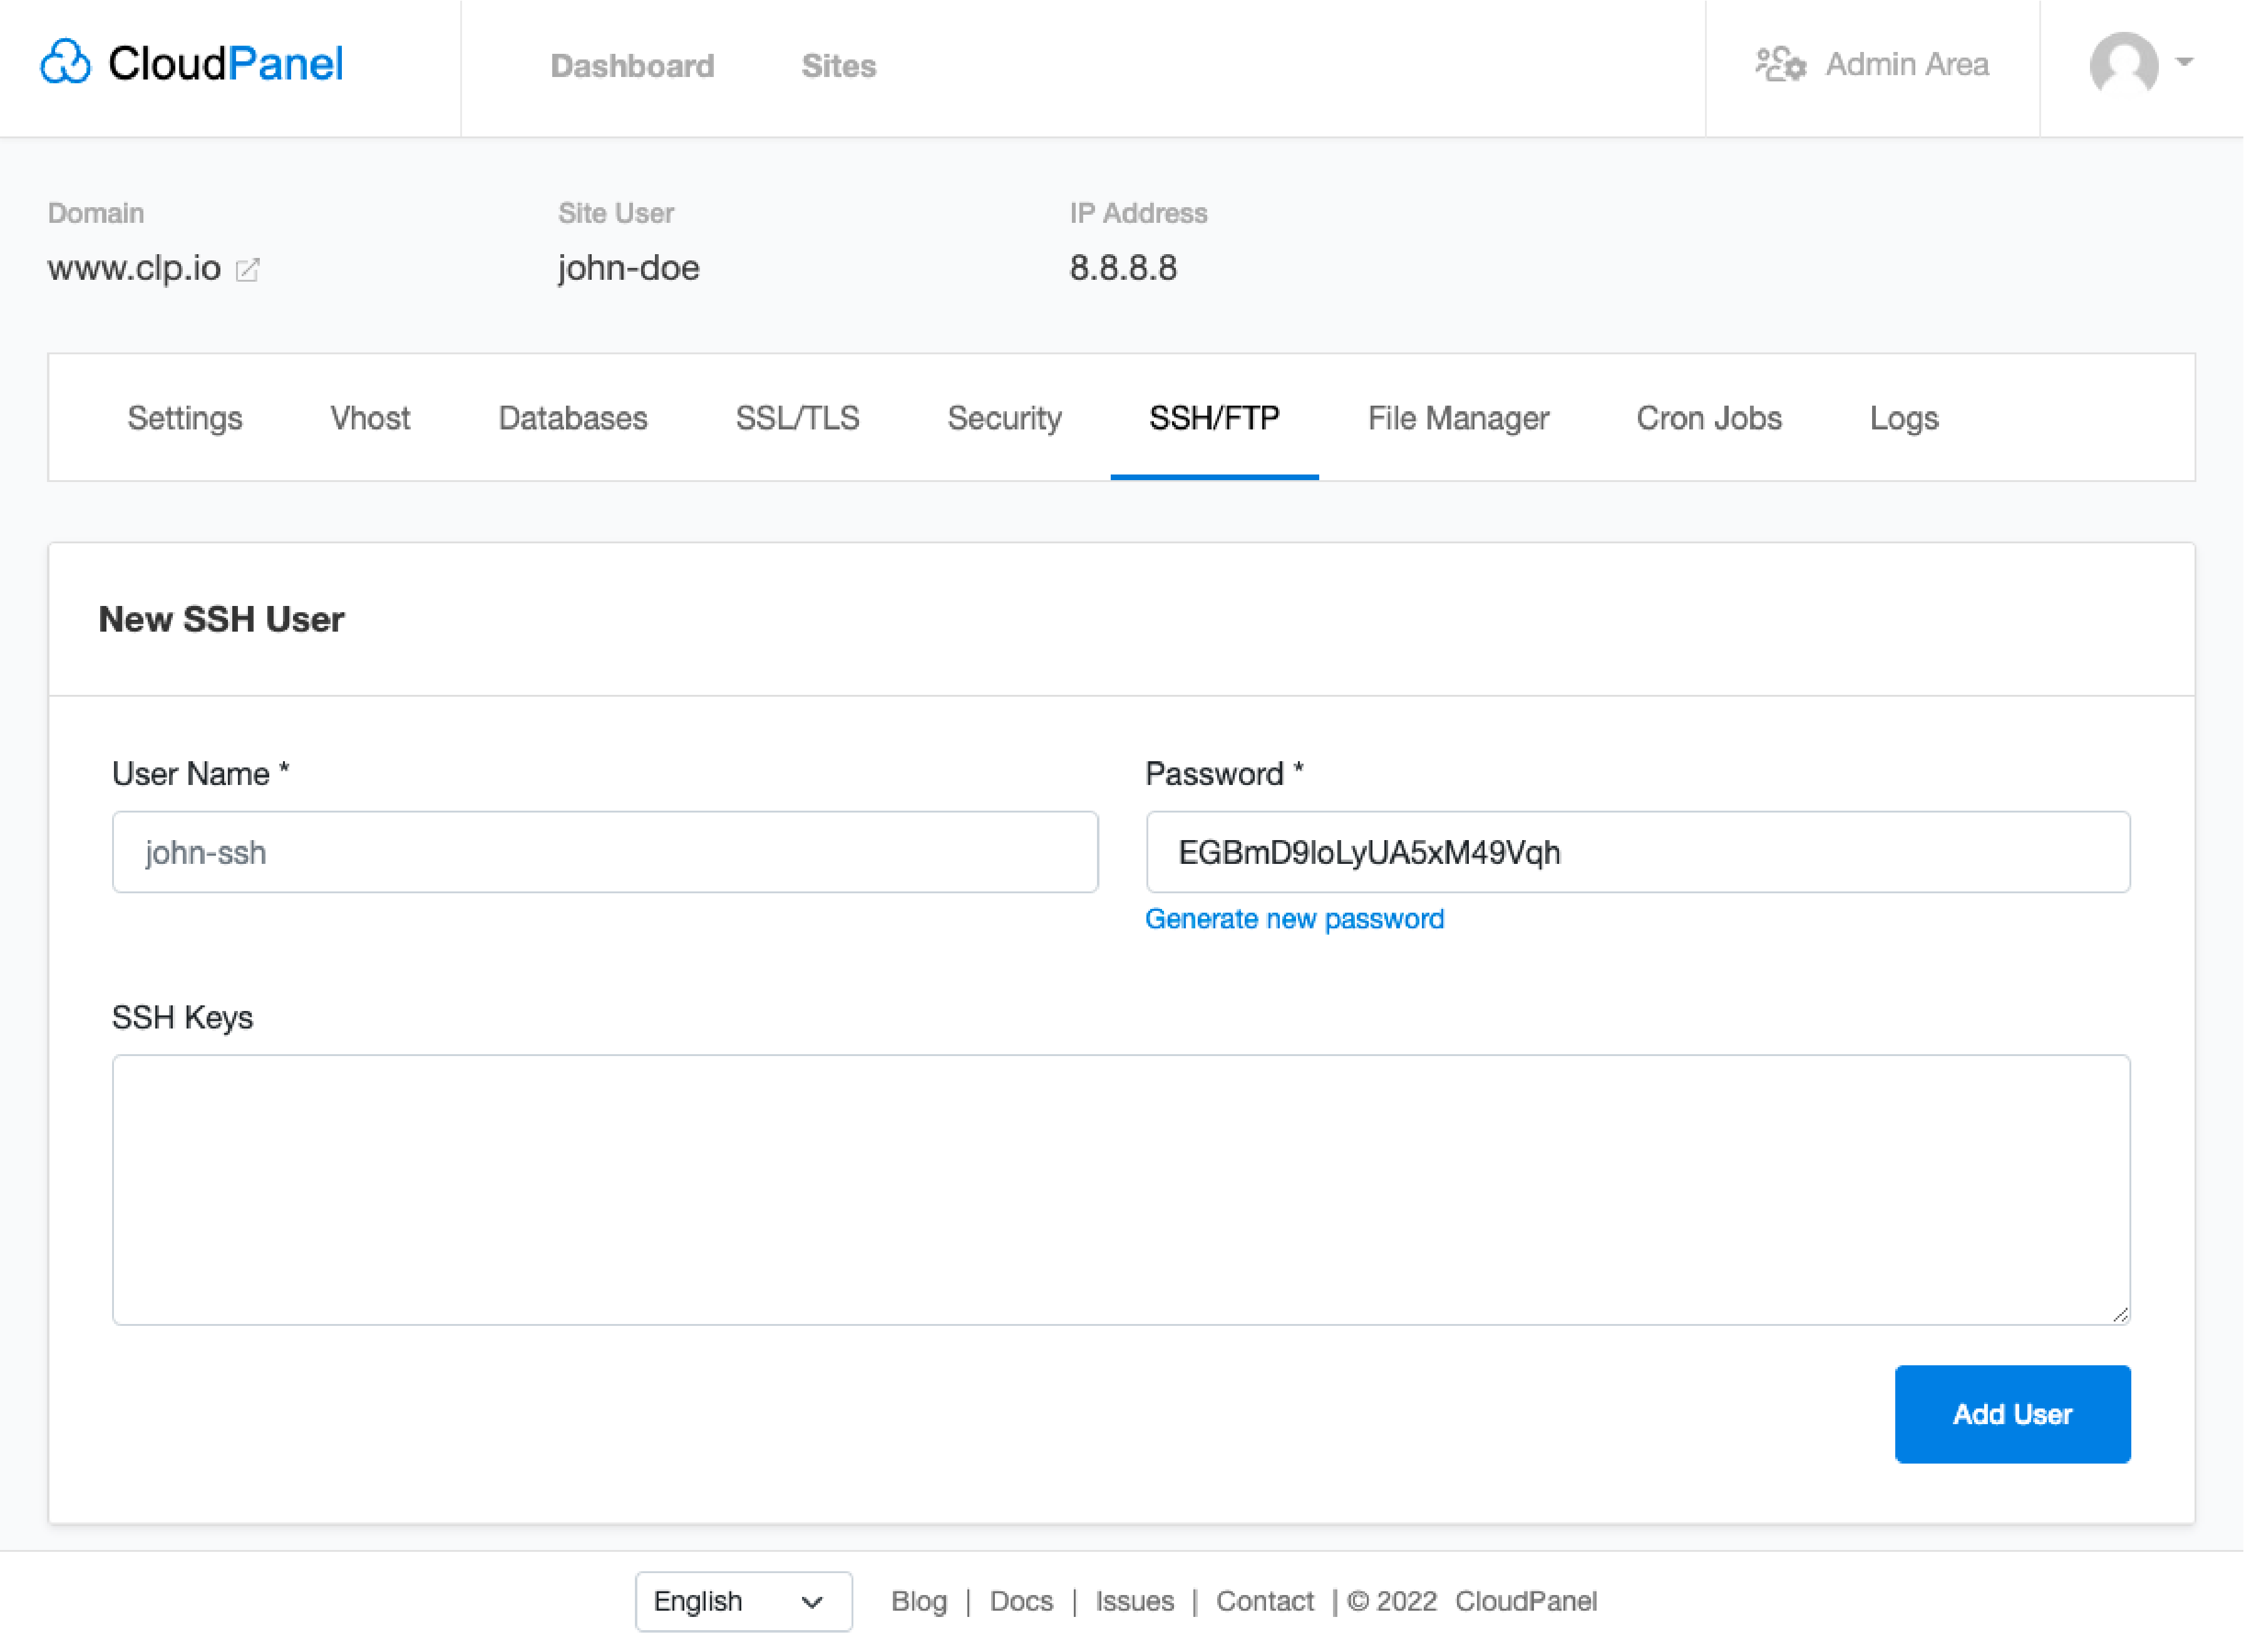The image size is (2244, 1652).
Task: Click the User Name input field
Action: [x=605, y=852]
